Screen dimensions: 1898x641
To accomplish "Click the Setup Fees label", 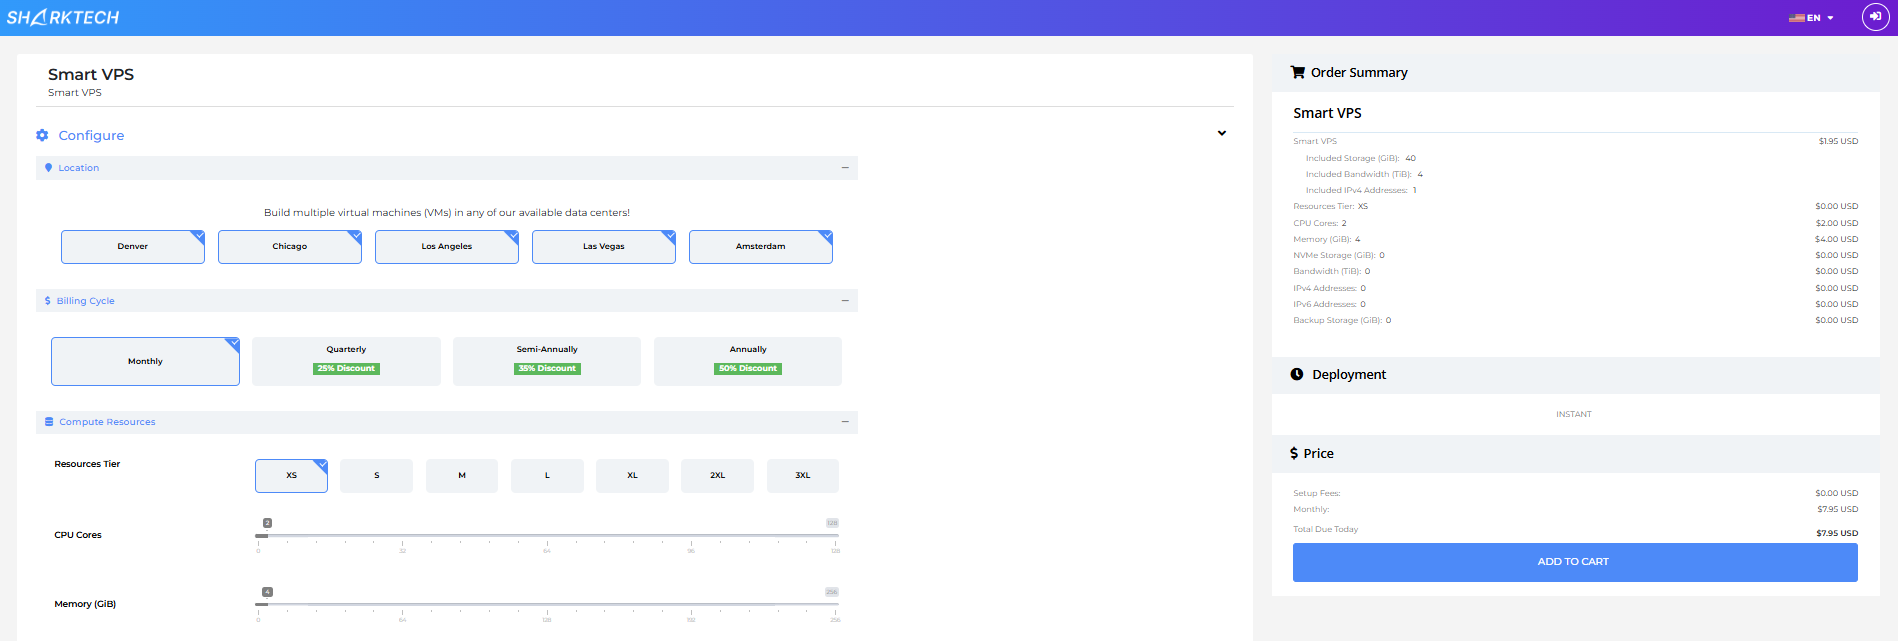I will (1316, 493).
